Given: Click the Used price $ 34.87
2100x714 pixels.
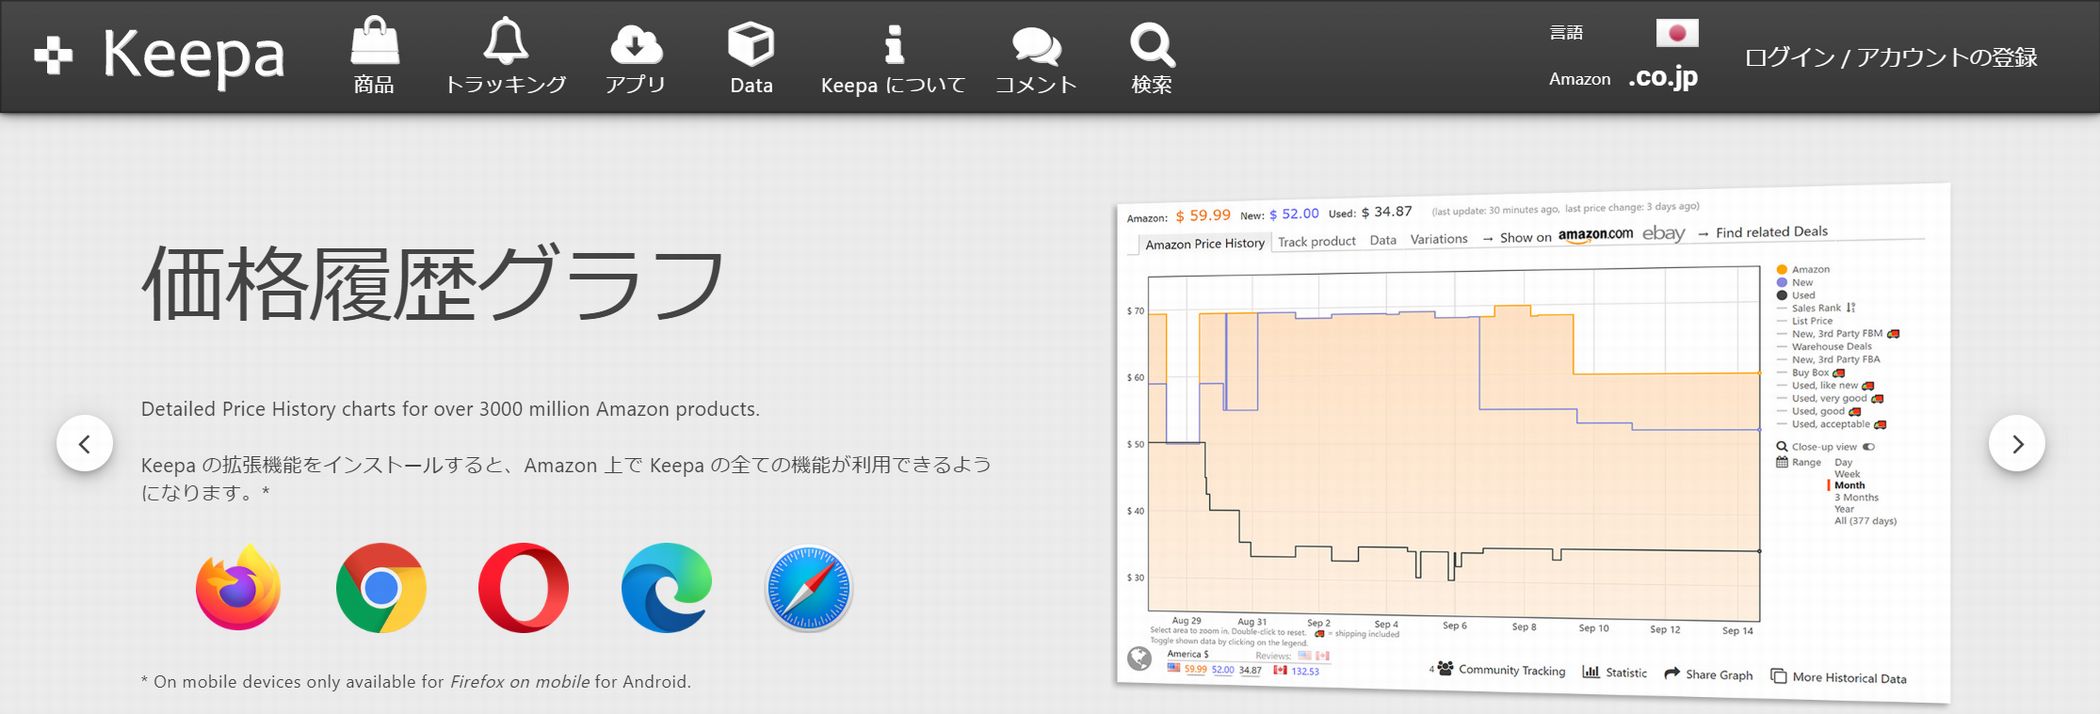Looking at the screenshot, I should (x=1386, y=212).
